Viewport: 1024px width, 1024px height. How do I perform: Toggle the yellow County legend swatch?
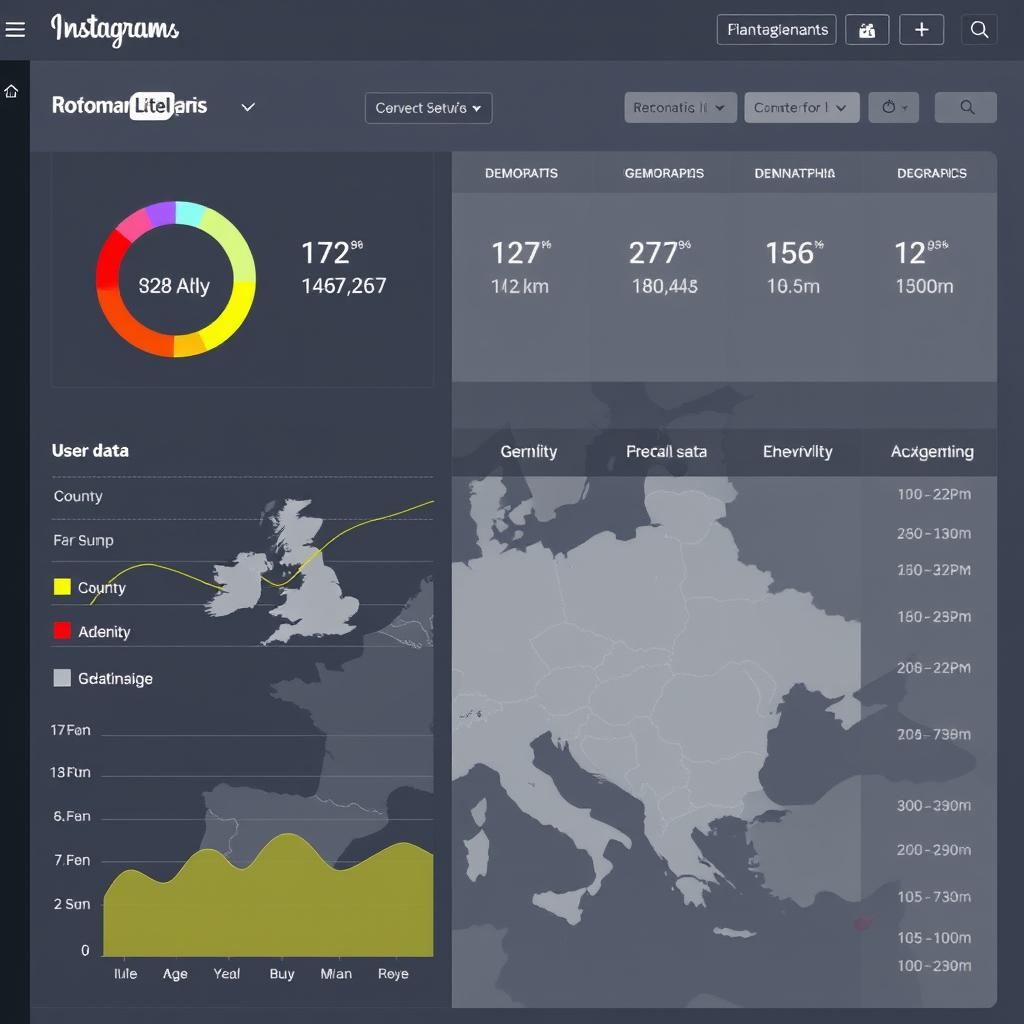click(63, 587)
